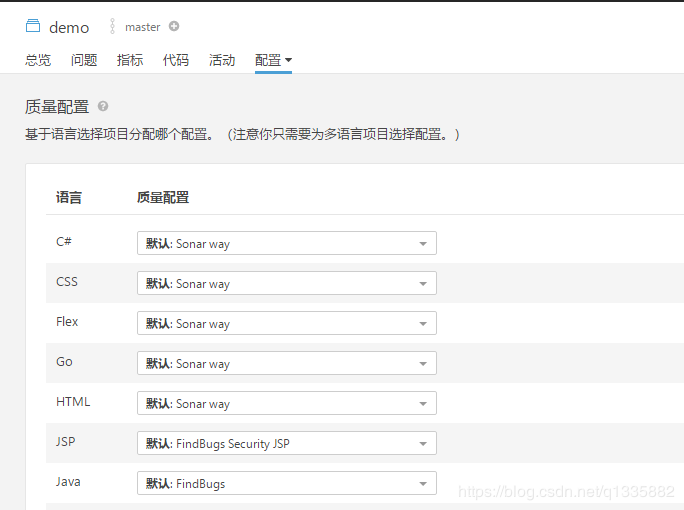The width and height of the screenshot is (684, 510).
Task: Click the plus icon next to master
Action: tap(174, 26)
